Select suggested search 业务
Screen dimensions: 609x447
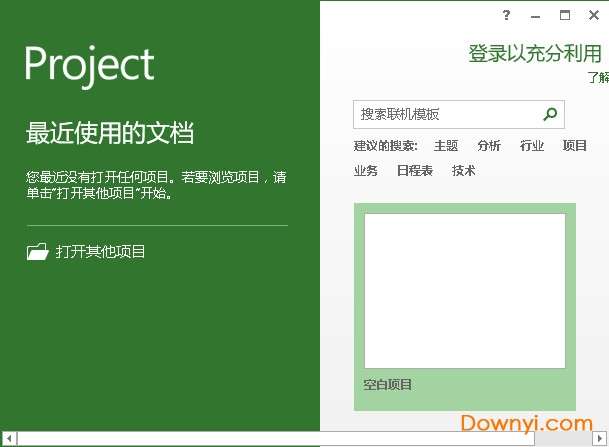pyautogui.click(x=365, y=170)
